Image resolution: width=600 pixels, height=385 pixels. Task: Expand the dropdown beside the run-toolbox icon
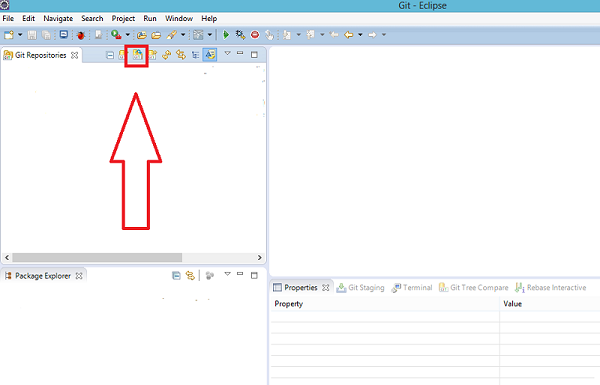click(x=128, y=35)
